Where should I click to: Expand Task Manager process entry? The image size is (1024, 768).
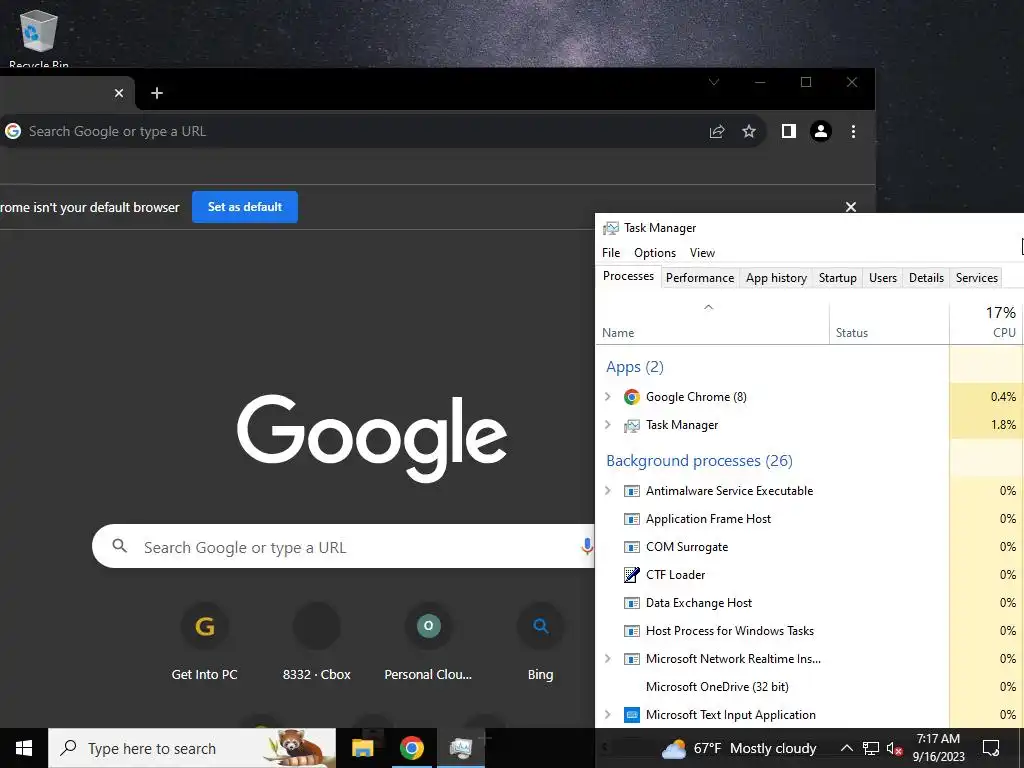[x=608, y=424]
